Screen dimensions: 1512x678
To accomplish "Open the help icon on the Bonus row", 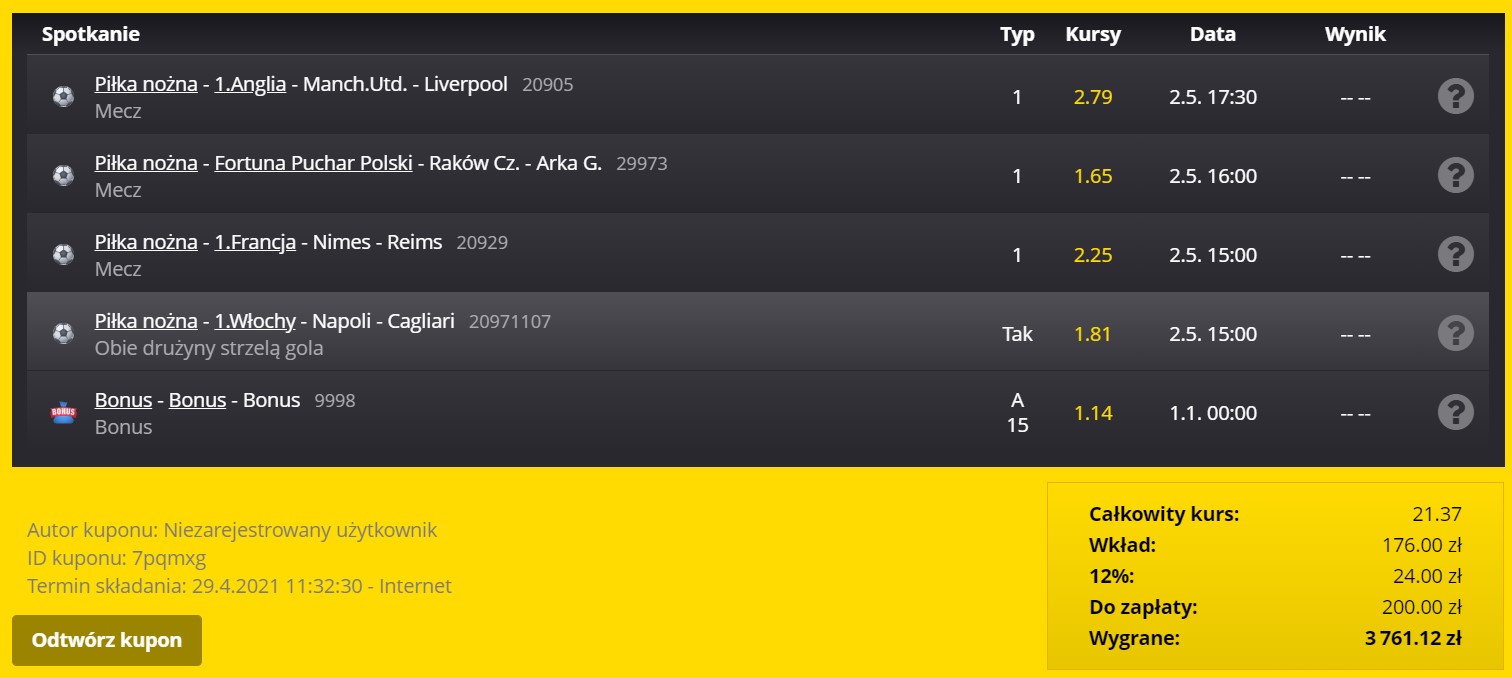I will pos(1455,413).
